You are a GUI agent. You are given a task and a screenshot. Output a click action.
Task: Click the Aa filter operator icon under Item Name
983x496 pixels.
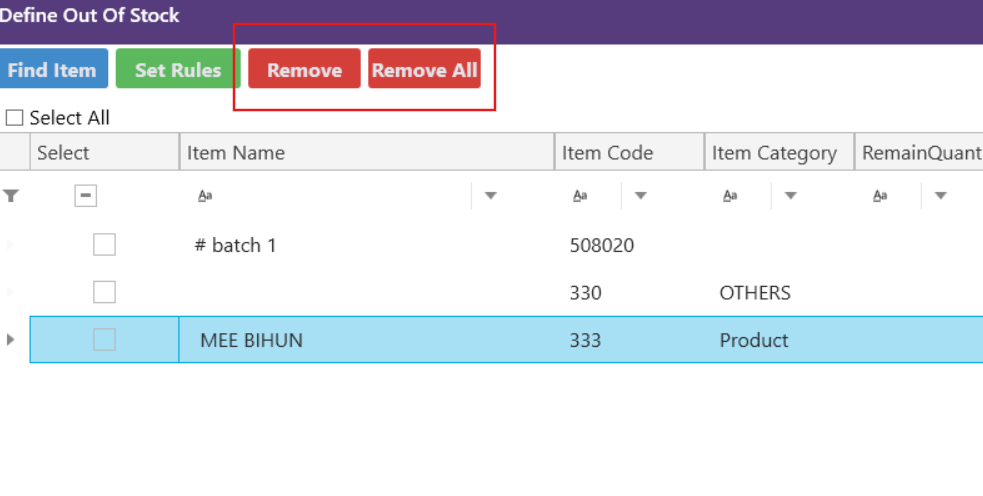pos(205,196)
